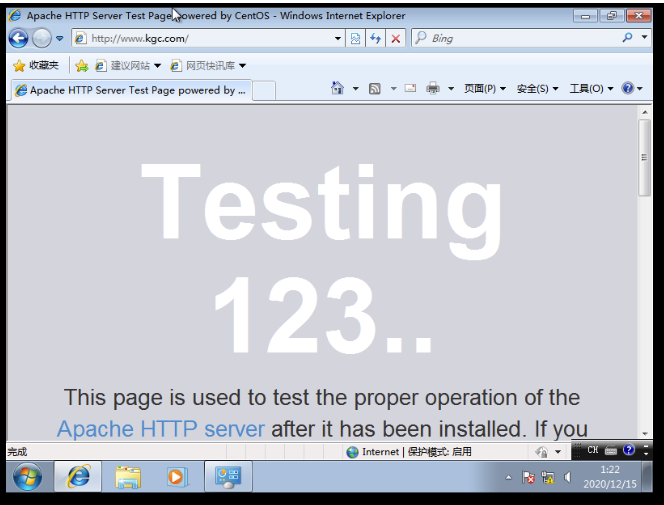
Task: Click the RSS feeds icon
Action: pyautogui.click(x=374, y=88)
